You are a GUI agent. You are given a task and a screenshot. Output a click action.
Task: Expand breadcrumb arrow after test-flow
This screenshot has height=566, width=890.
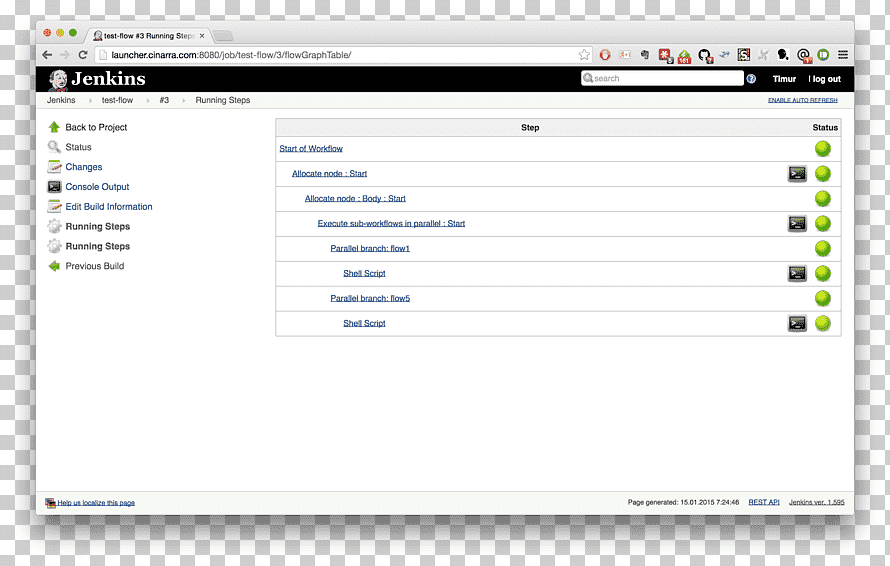coord(148,100)
